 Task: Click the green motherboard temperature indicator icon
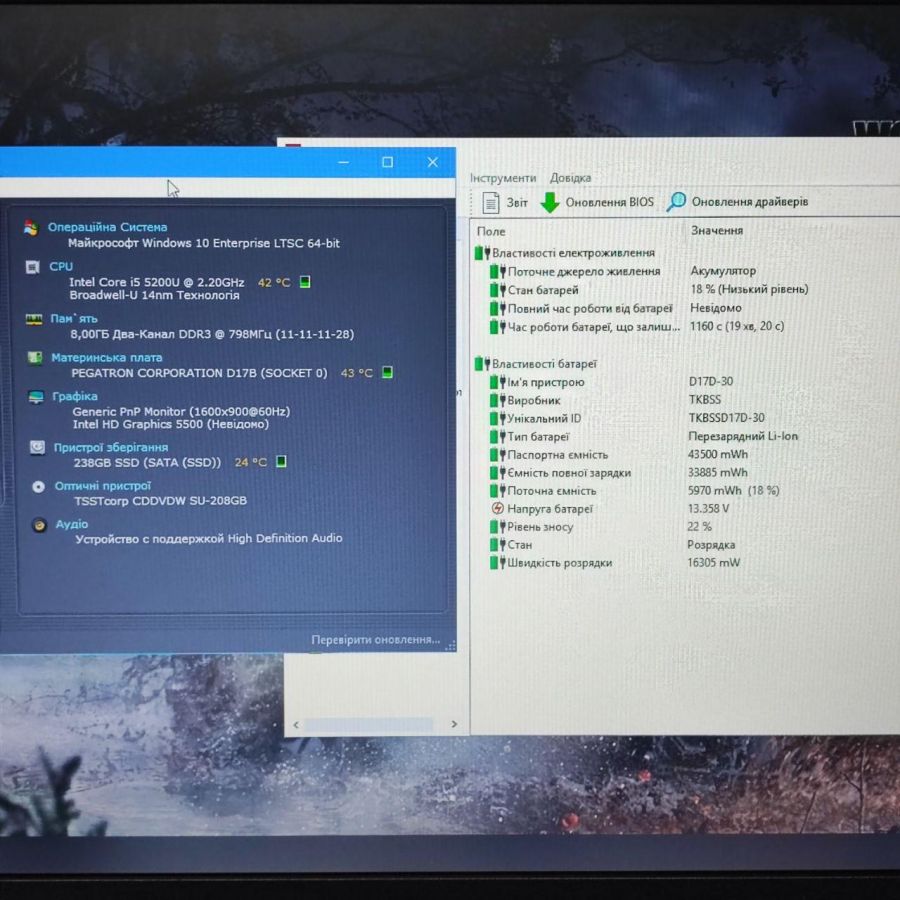click(x=387, y=373)
